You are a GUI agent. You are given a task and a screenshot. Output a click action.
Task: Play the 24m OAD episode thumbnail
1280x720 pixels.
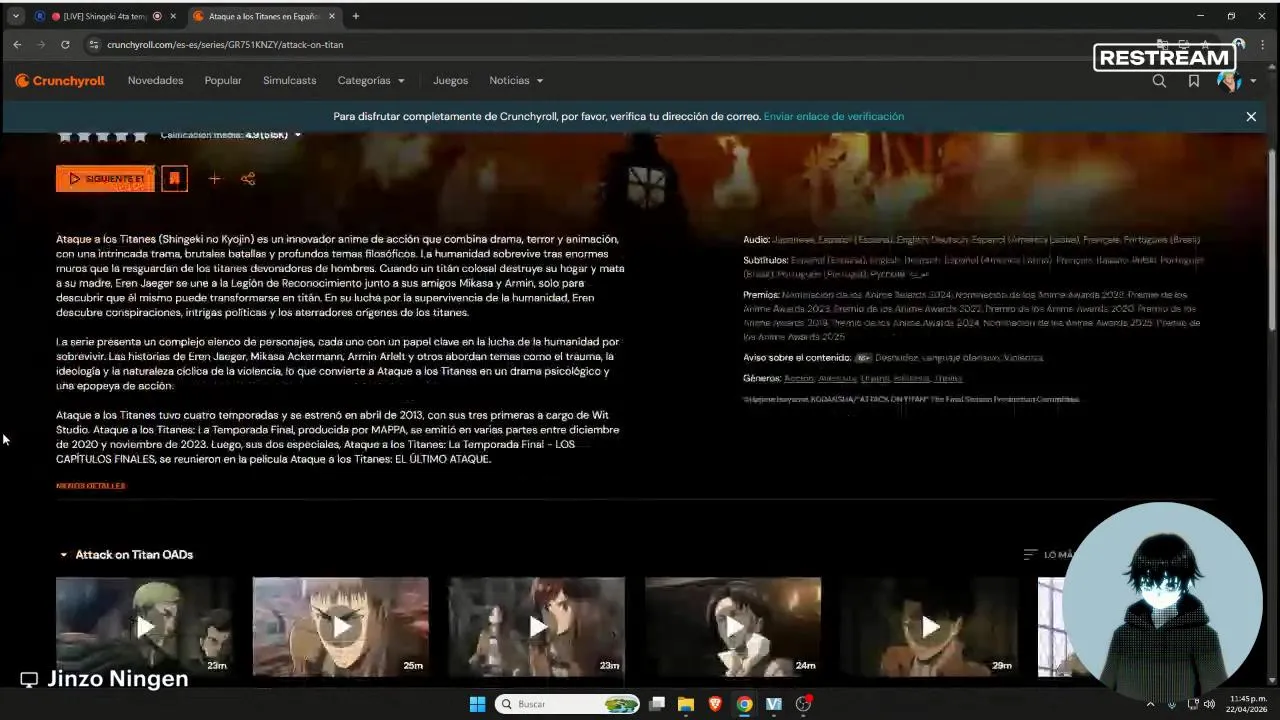pyautogui.click(x=733, y=627)
